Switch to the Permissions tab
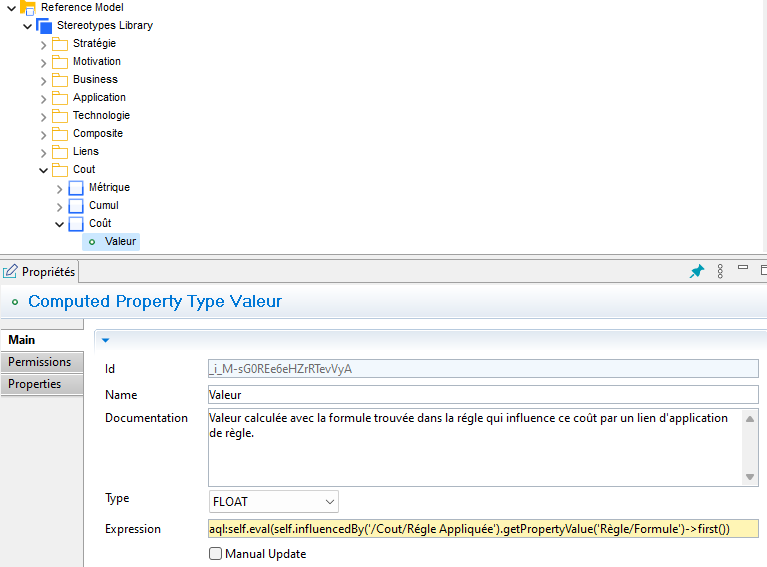 [40, 362]
